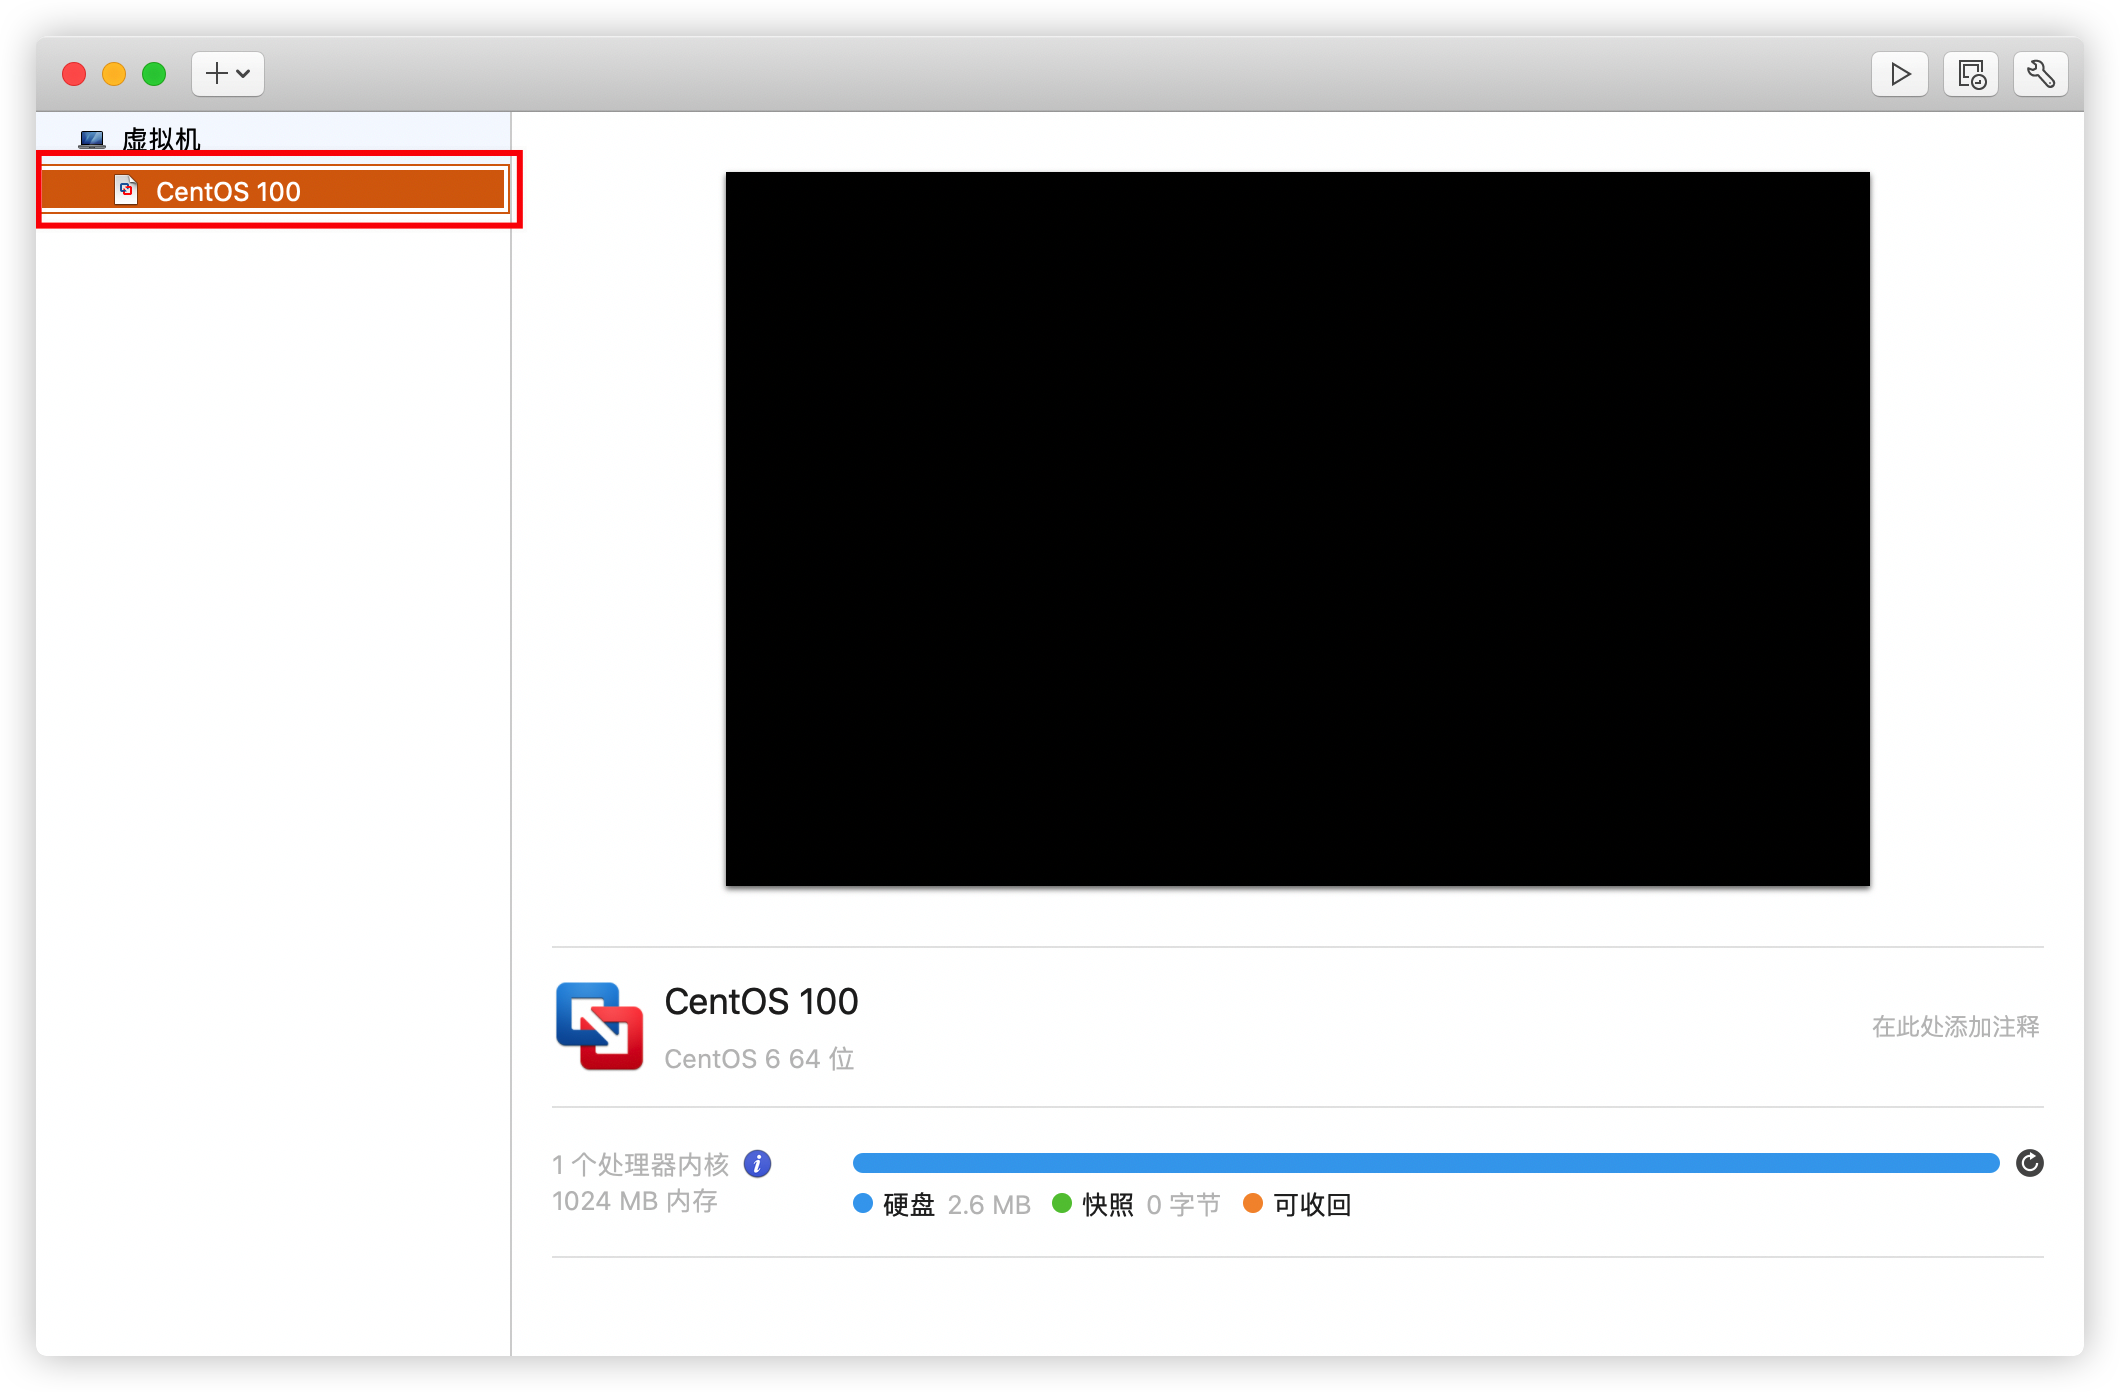The height and width of the screenshot is (1392, 2120).
Task: Click the 可收回 orange legend dot
Action: coord(1252,1203)
